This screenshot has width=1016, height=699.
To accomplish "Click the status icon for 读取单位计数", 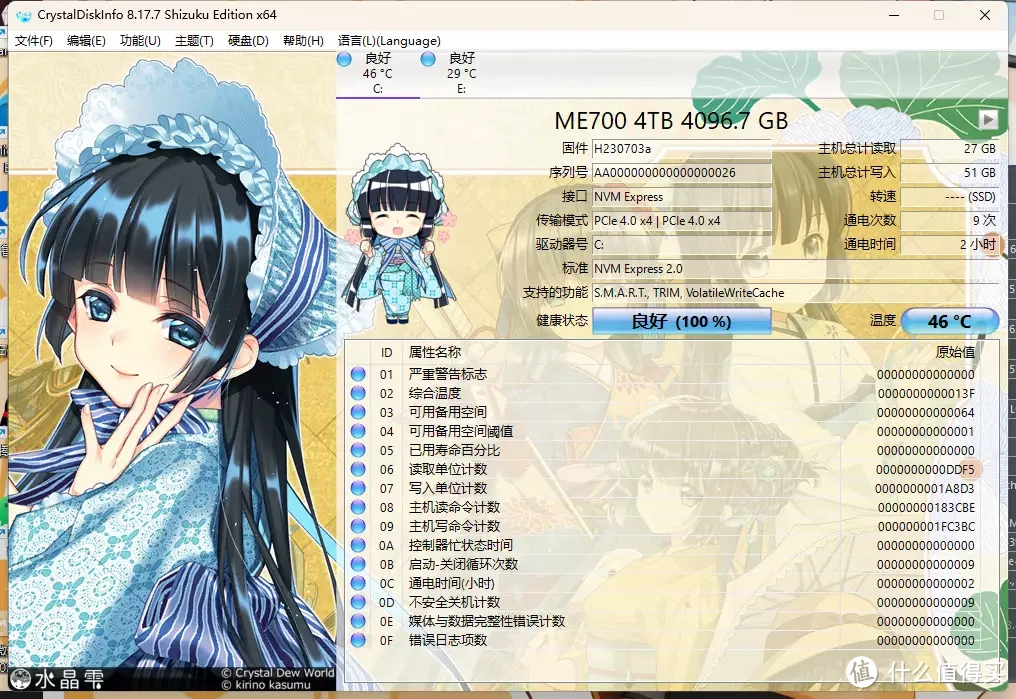I will (x=358, y=469).
